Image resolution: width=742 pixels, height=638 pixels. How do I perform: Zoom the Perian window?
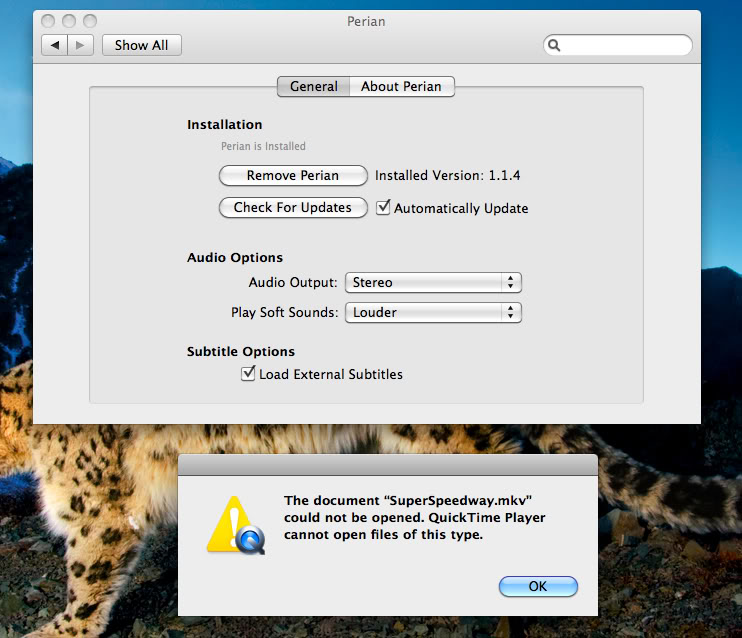[x=90, y=21]
